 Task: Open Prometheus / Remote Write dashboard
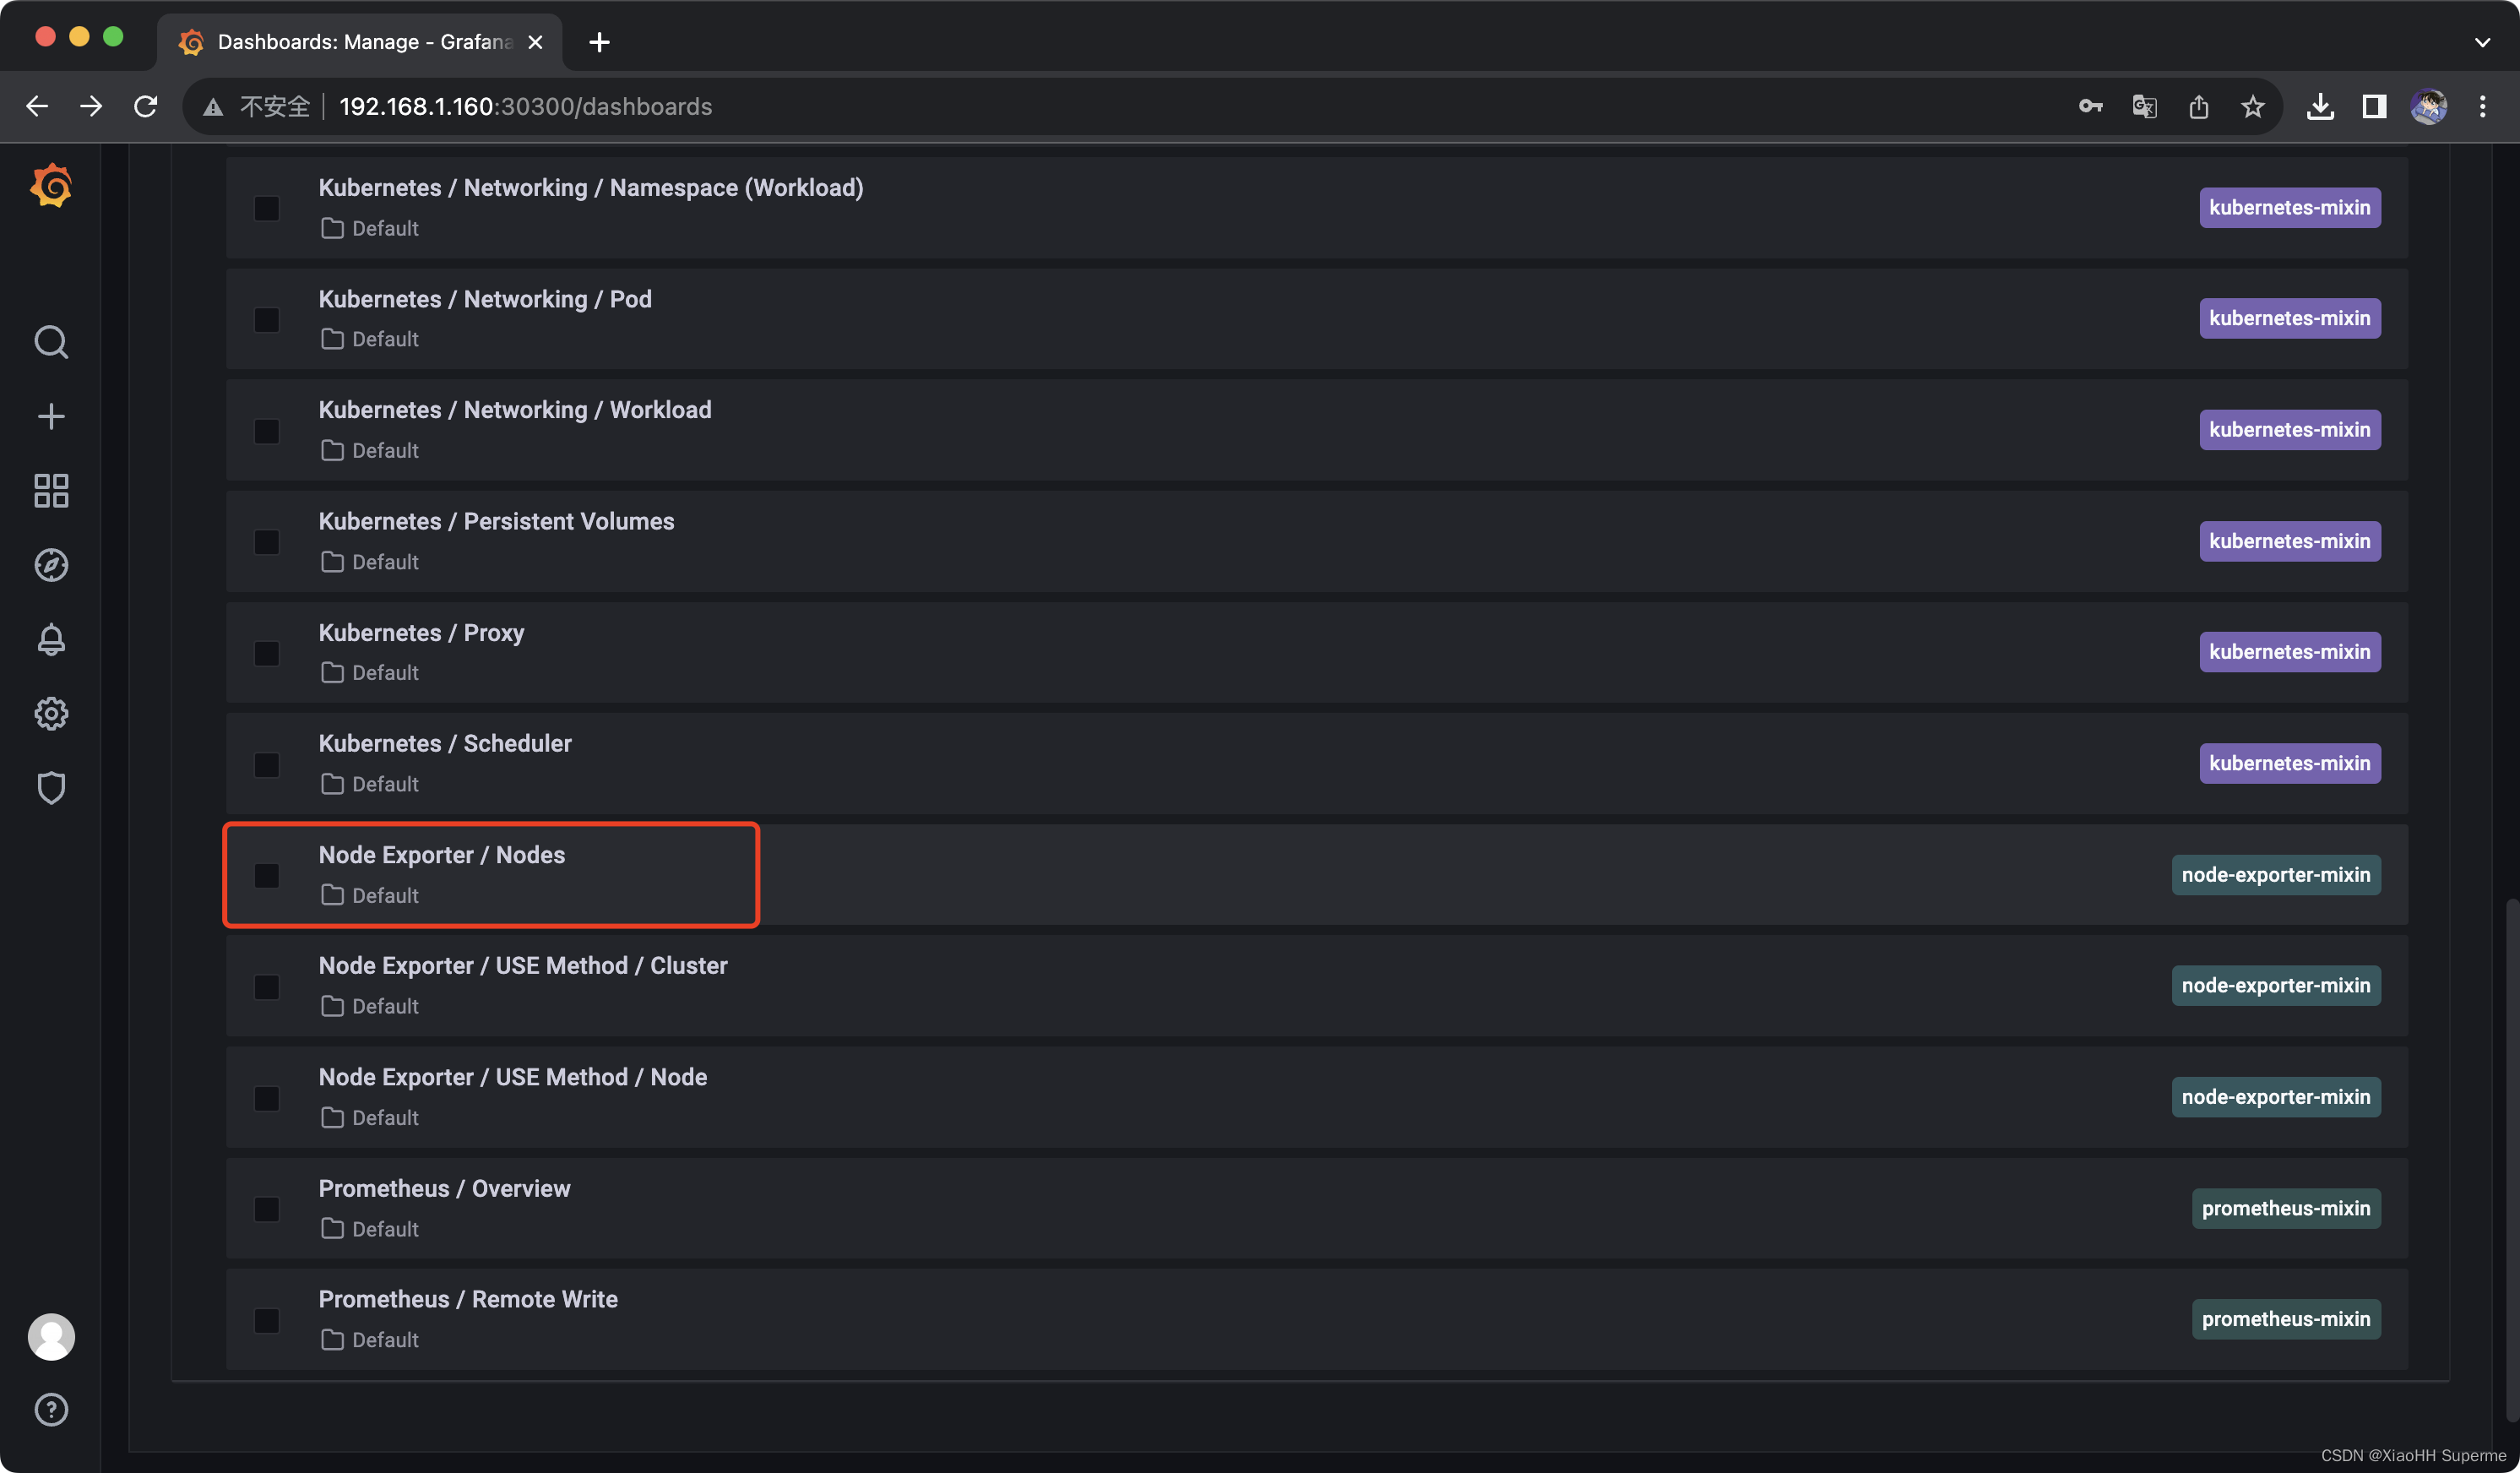click(x=468, y=1299)
